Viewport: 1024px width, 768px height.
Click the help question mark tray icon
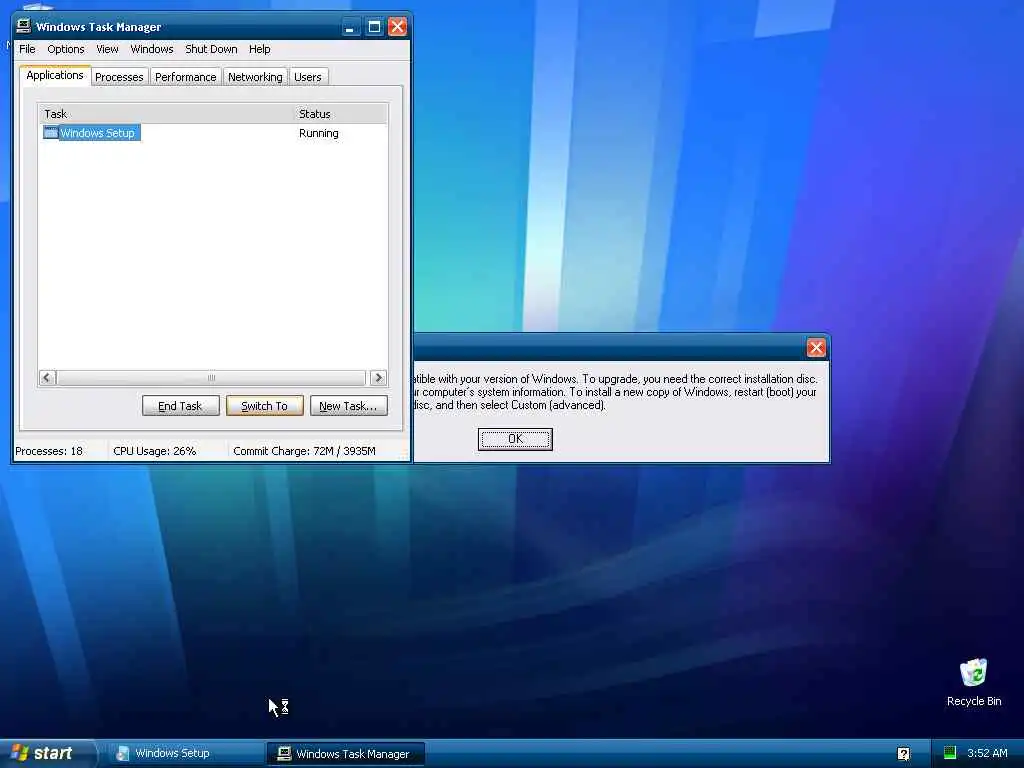pos(904,754)
